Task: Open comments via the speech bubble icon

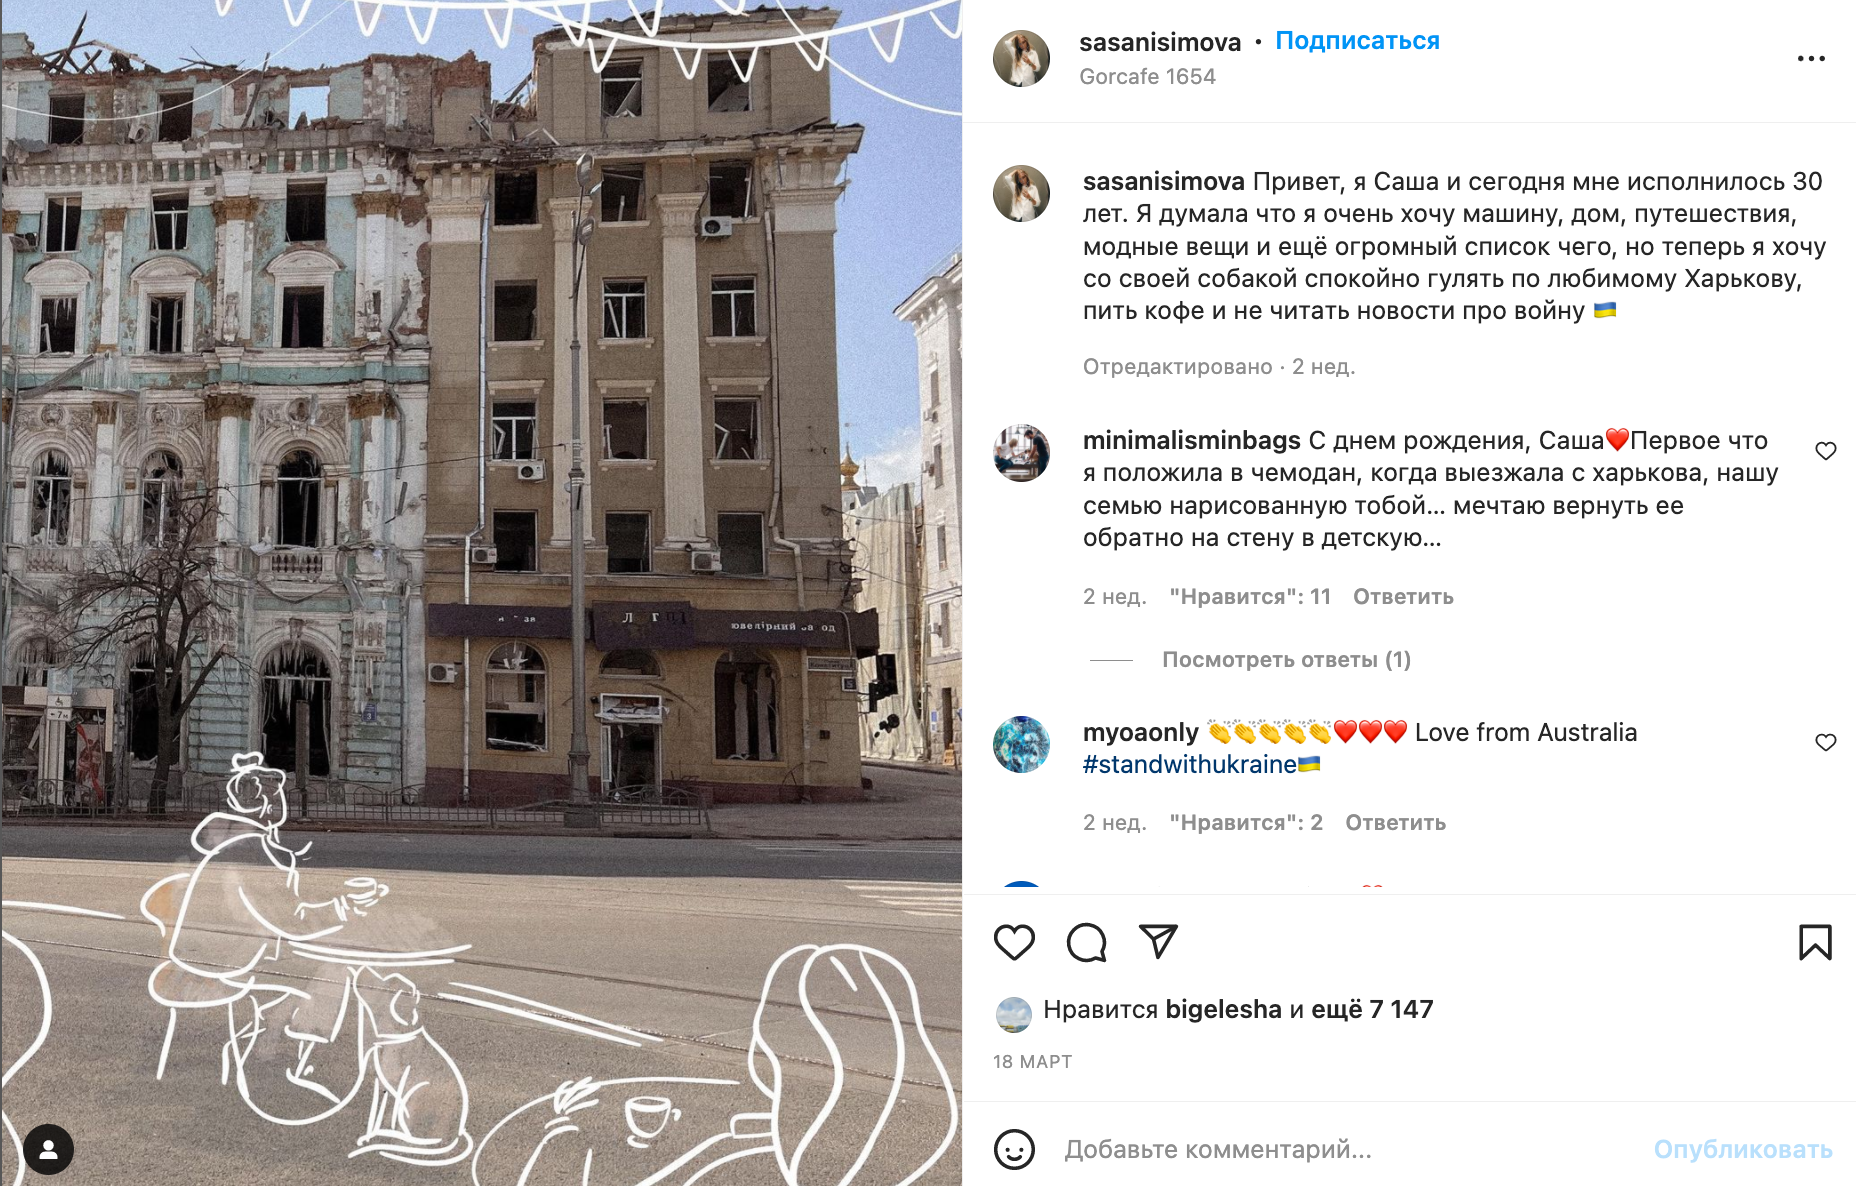Action: click(1086, 942)
